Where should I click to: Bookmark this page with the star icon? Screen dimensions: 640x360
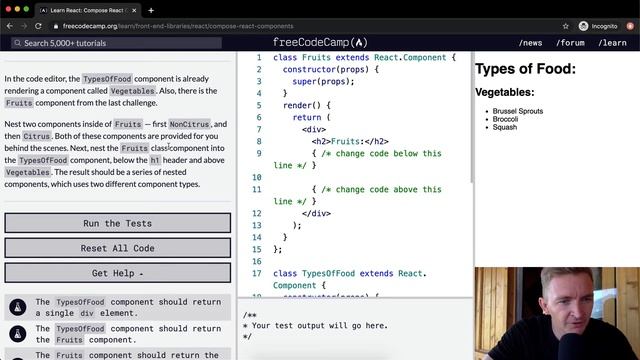565,26
